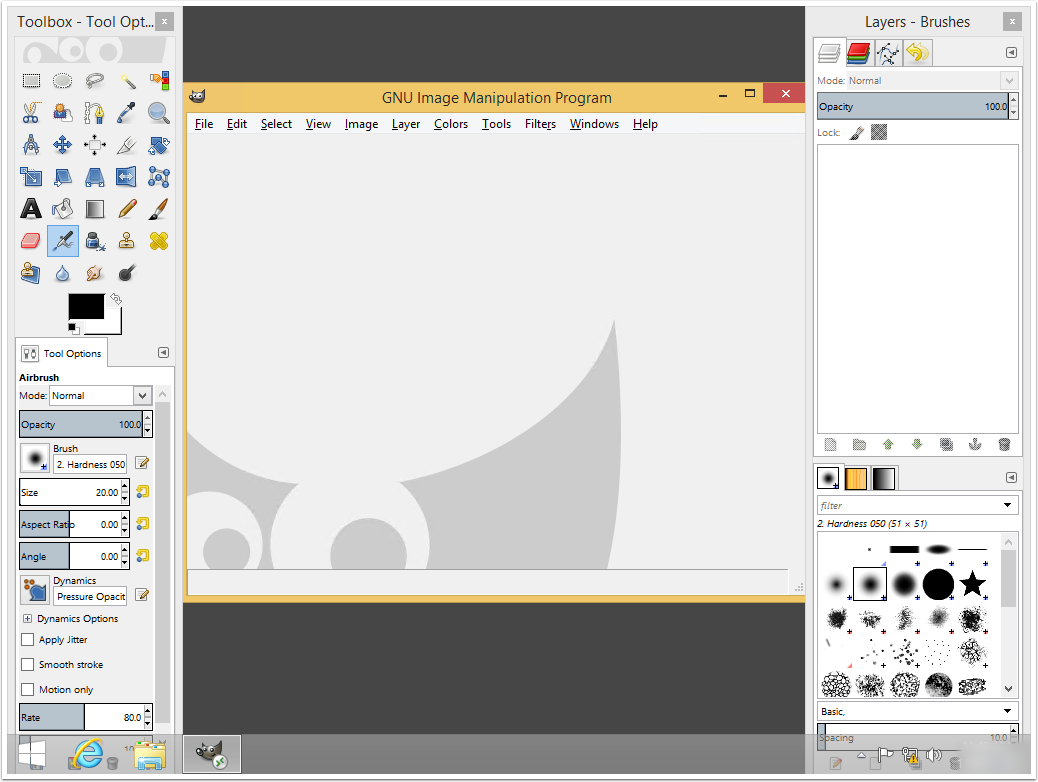1038x782 pixels.
Task: Switch to the Channels tab
Action: 858,53
